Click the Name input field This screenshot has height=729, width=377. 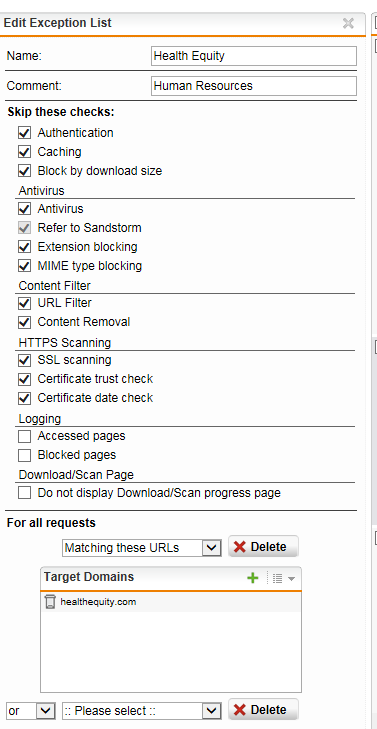point(254,56)
